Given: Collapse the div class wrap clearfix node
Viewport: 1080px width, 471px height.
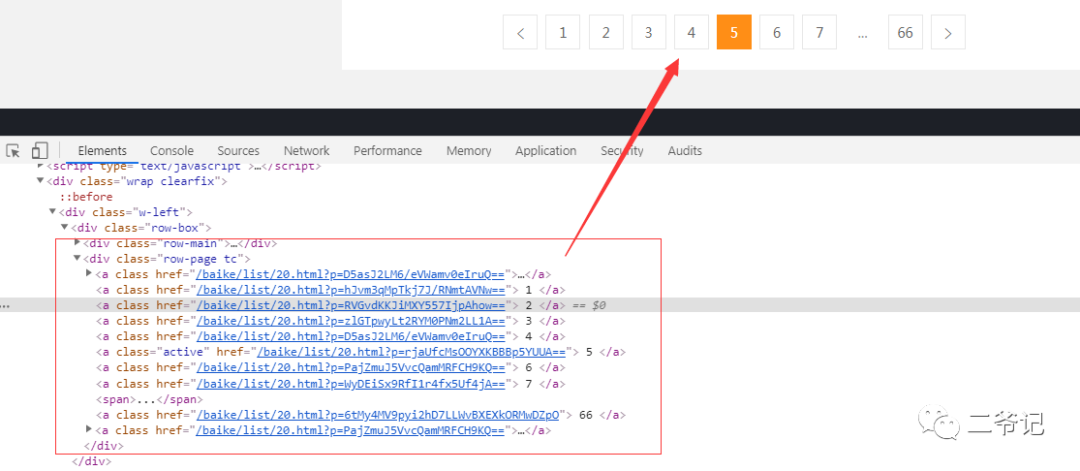Looking at the screenshot, I should (40, 181).
